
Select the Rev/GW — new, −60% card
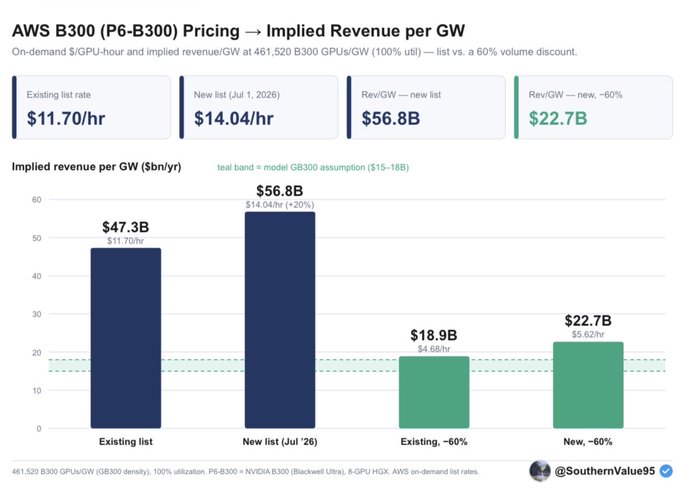[x=594, y=107]
